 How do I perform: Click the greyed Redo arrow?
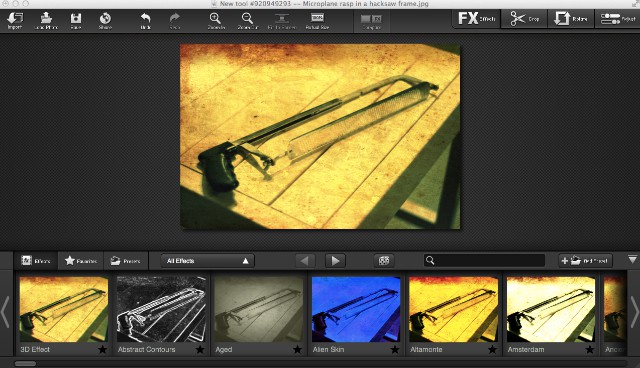tap(175, 20)
